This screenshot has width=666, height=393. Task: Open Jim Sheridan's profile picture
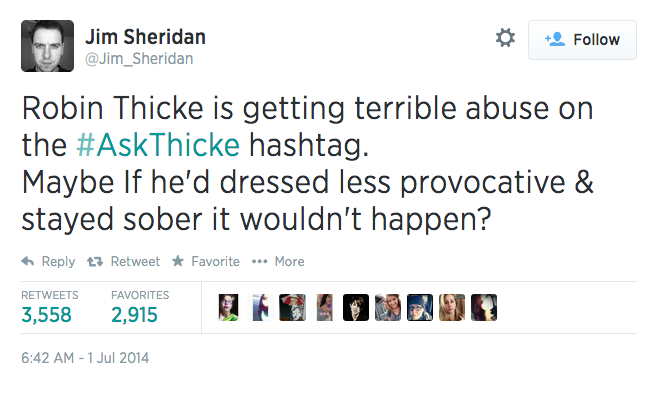point(48,46)
